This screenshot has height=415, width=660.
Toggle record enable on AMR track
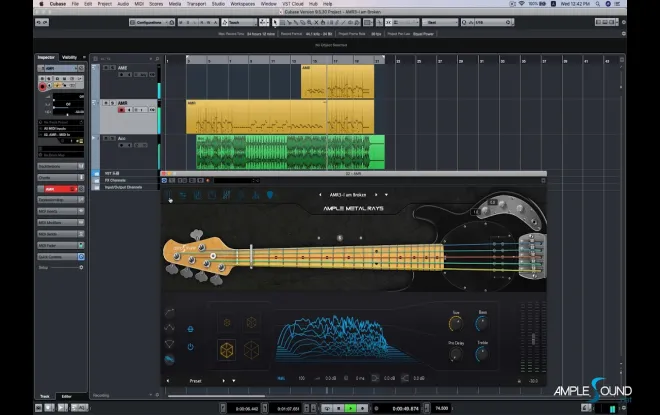121,110
